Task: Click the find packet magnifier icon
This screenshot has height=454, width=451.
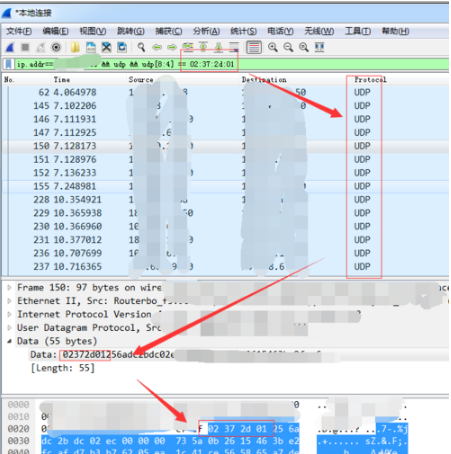Action: (x=141, y=47)
